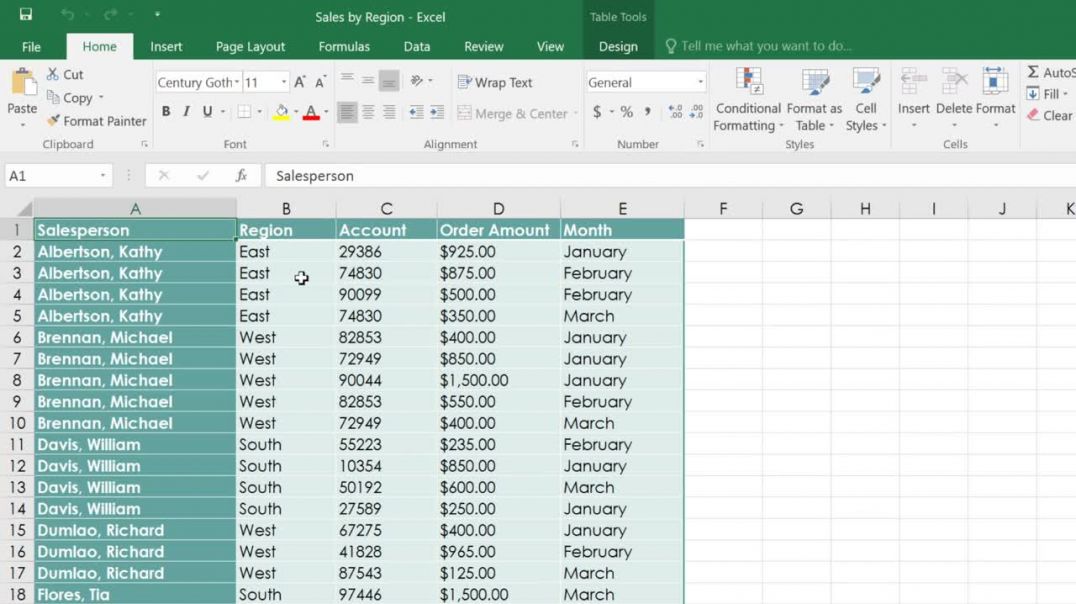Screen dimensions: 1076x604
Task: Select Align Left icon
Action: pyautogui.click(x=347, y=112)
